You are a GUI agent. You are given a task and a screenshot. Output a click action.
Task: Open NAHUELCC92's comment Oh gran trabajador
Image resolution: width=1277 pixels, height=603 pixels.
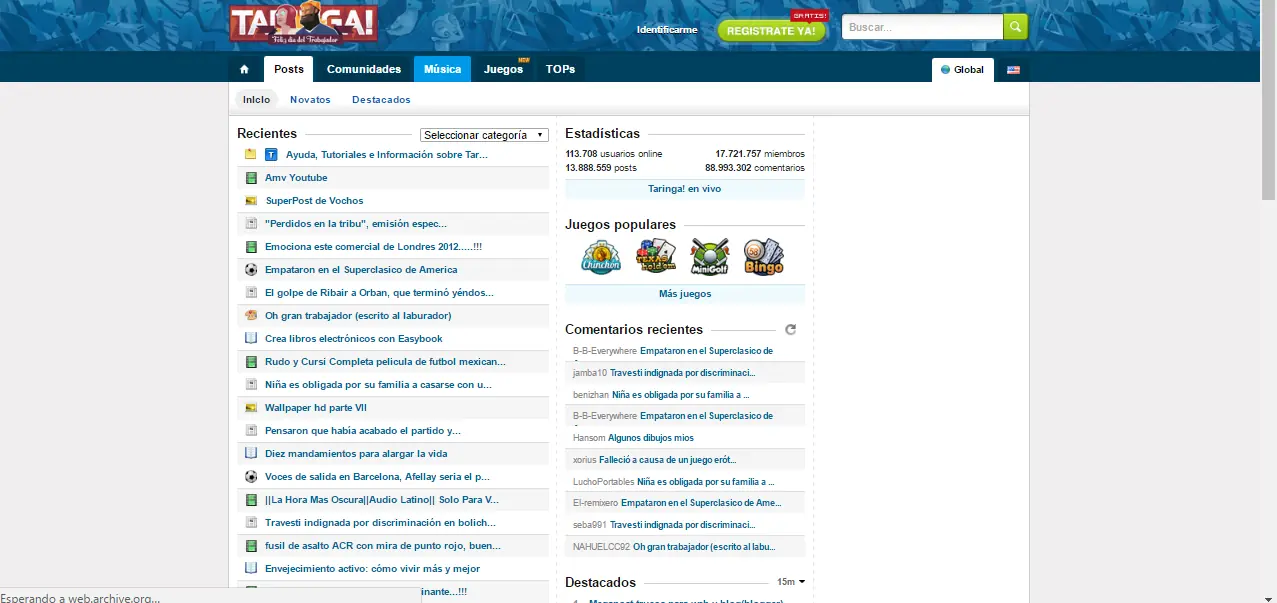[x=704, y=547]
